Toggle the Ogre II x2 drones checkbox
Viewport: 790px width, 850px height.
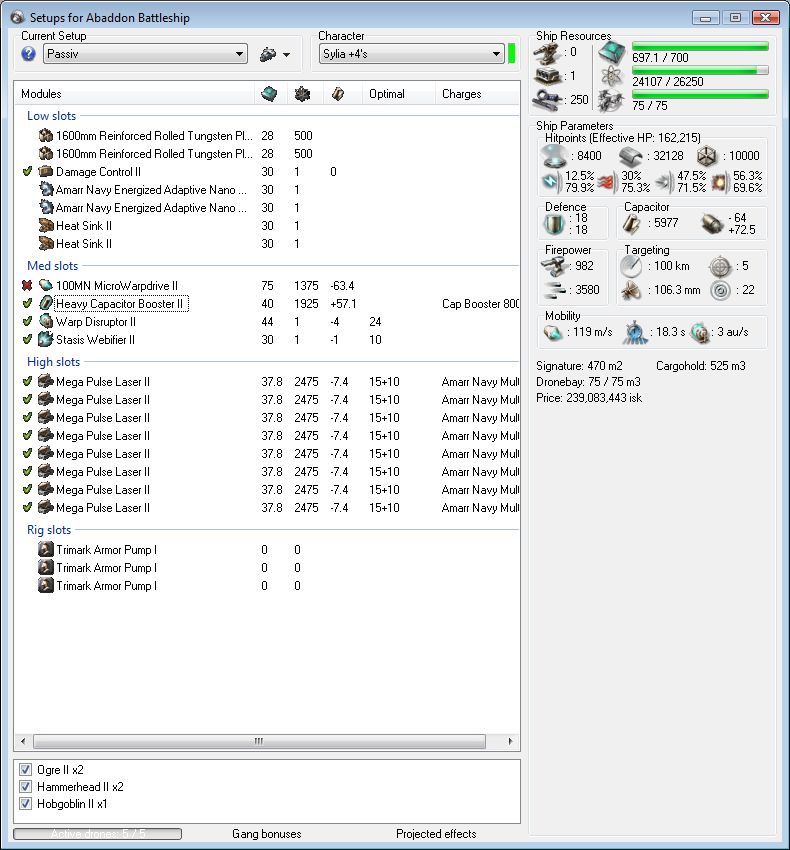[x=25, y=769]
